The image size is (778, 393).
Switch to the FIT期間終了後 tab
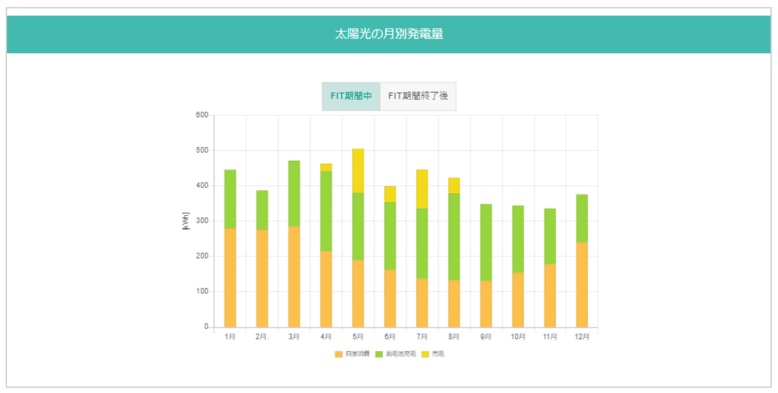click(418, 96)
